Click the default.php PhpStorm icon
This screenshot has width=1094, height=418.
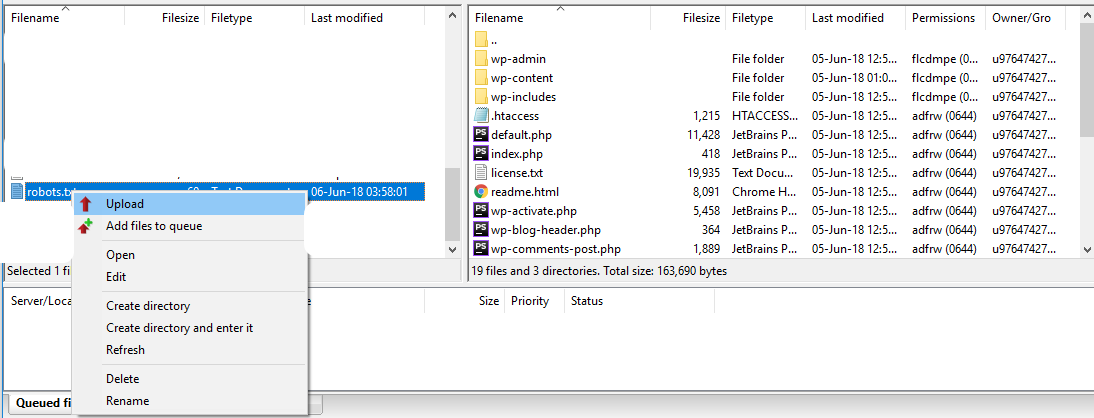point(481,135)
